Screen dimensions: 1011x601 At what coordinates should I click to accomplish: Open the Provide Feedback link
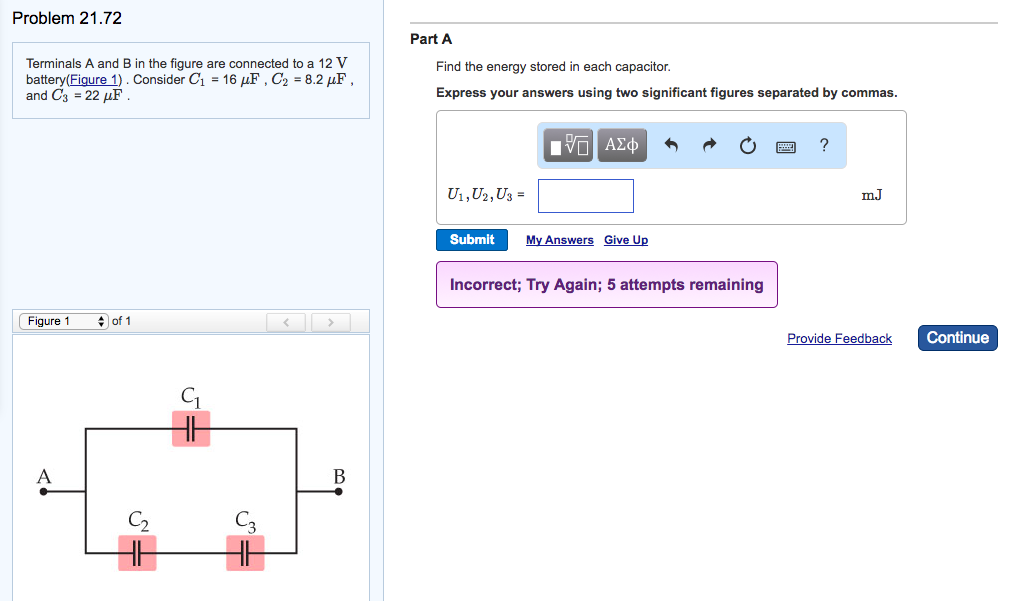(x=839, y=338)
